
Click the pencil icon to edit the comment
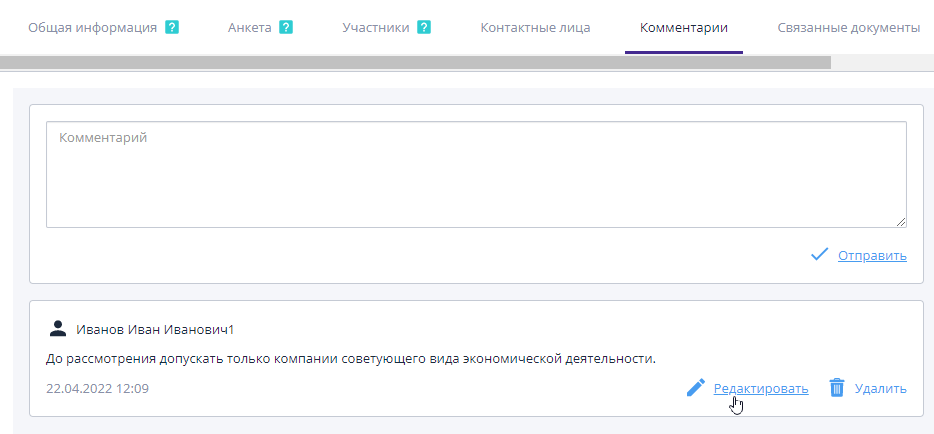coord(696,388)
